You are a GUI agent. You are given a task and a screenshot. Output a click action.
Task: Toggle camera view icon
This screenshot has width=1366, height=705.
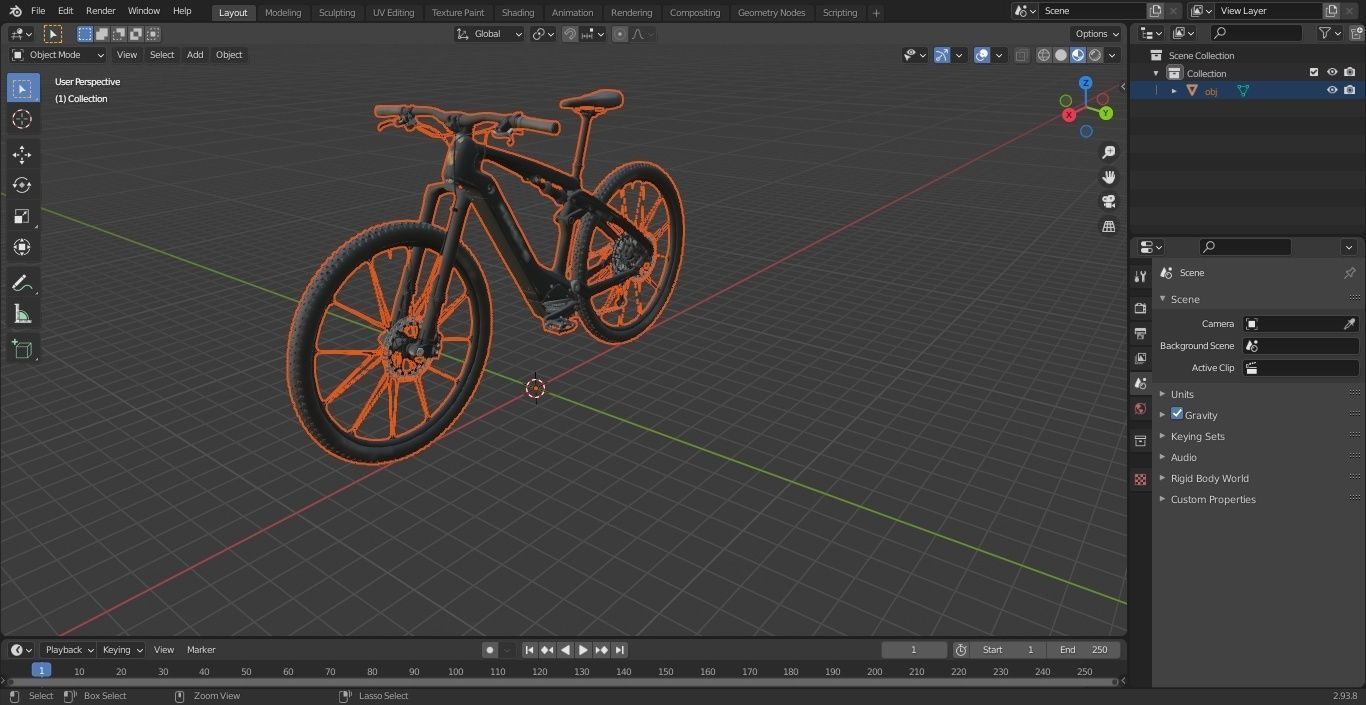[1109, 201]
